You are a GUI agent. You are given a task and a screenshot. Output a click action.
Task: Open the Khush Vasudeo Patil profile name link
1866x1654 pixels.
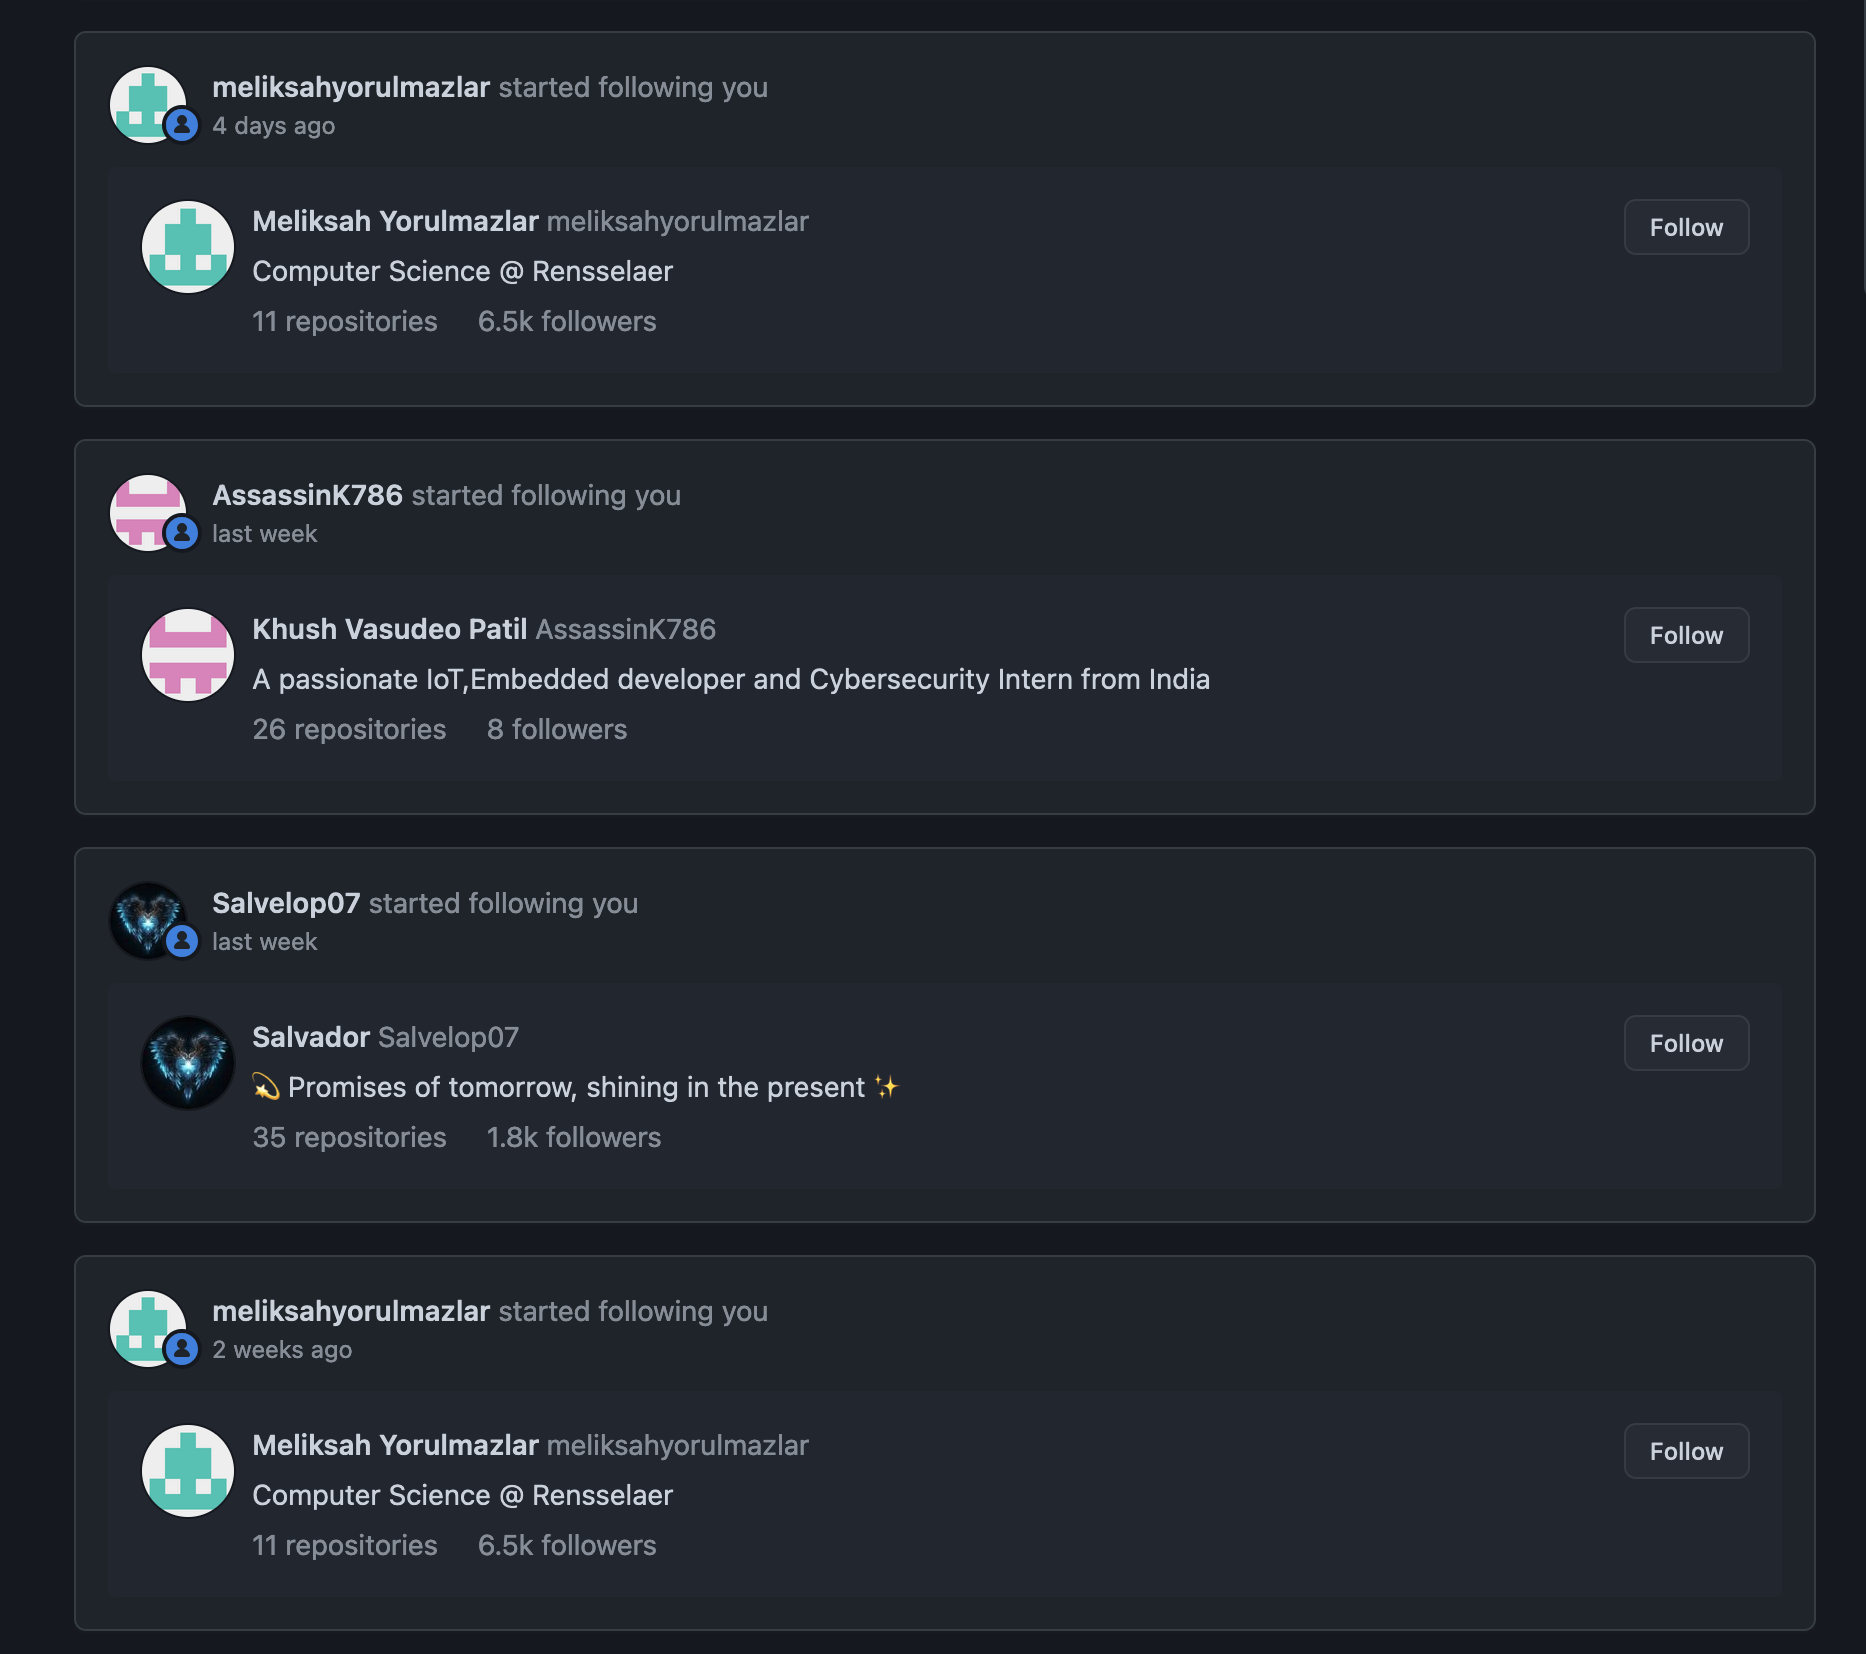tap(389, 630)
